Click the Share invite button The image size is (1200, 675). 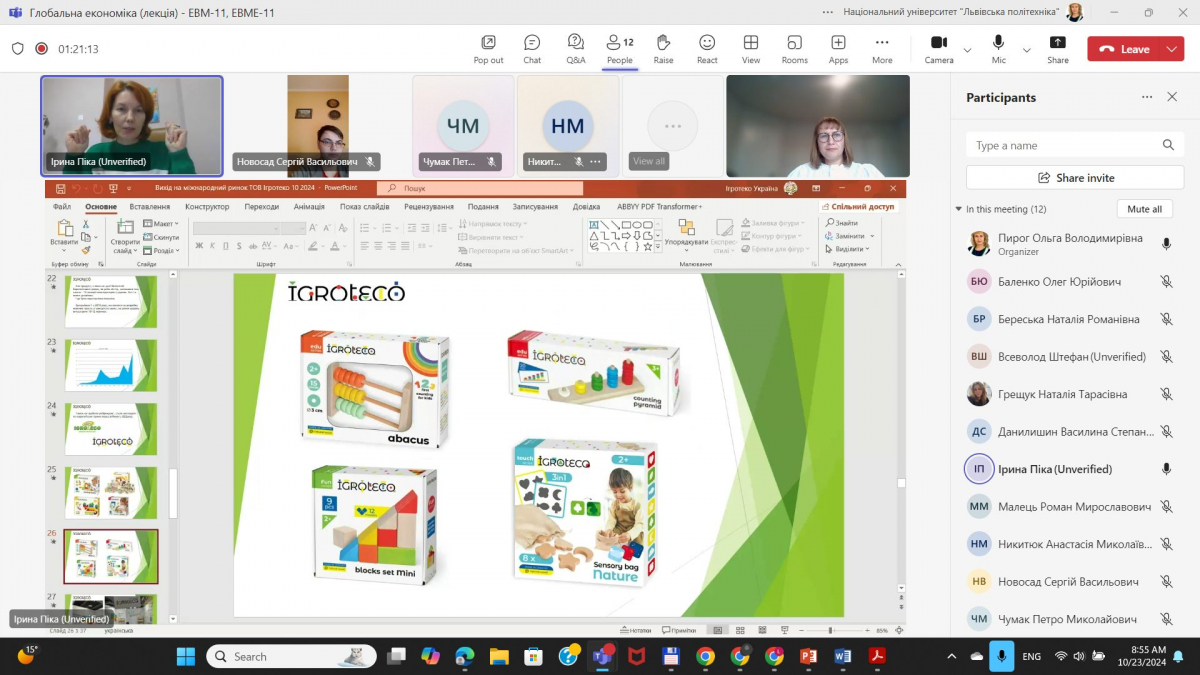pyautogui.click(x=1075, y=178)
